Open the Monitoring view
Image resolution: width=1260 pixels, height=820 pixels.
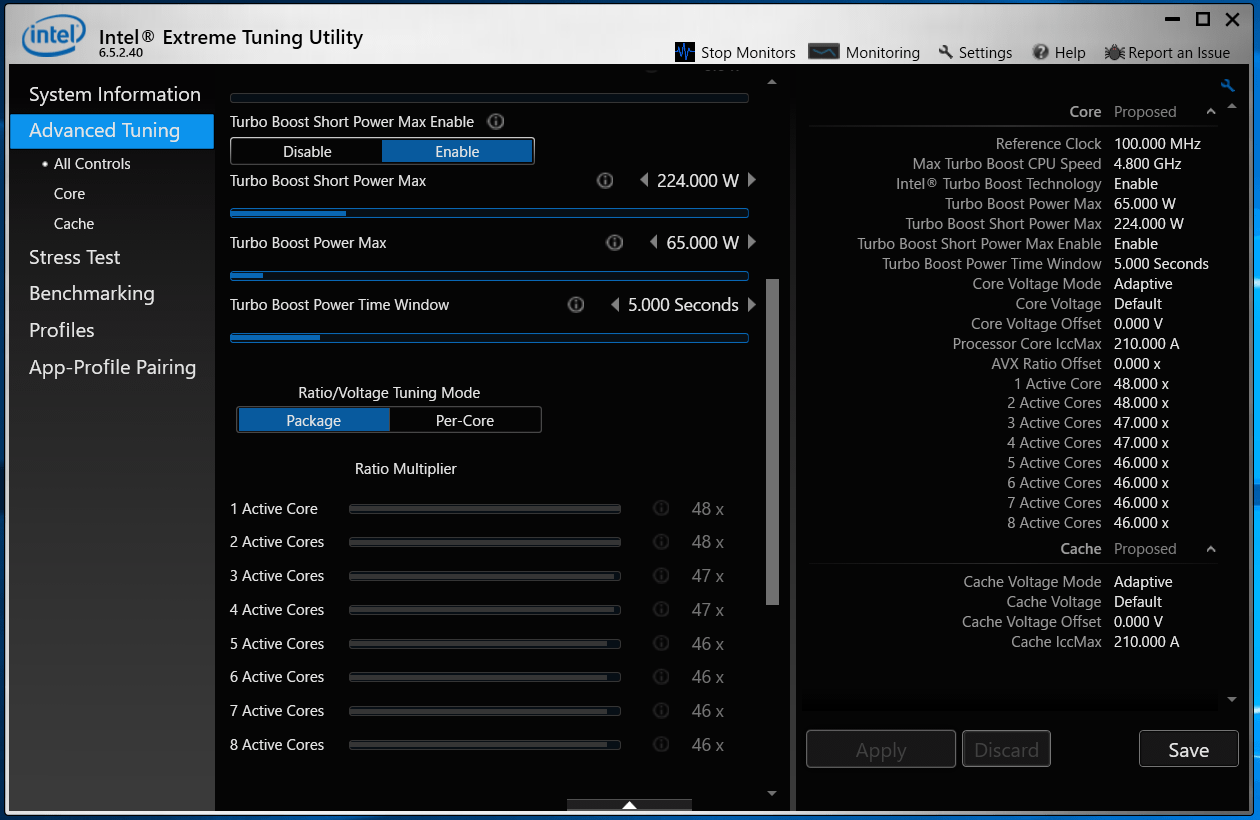coord(864,52)
